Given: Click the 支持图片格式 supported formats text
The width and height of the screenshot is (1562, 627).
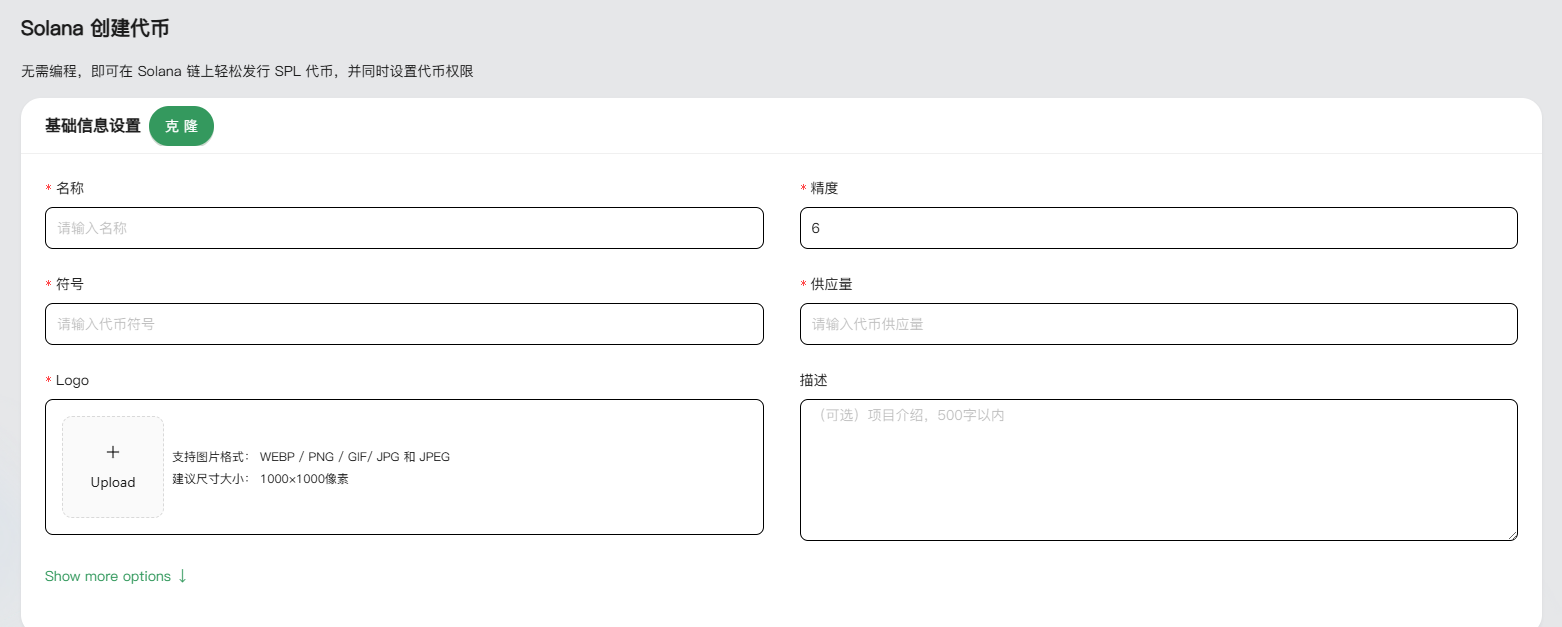Looking at the screenshot, I should 311,457.
